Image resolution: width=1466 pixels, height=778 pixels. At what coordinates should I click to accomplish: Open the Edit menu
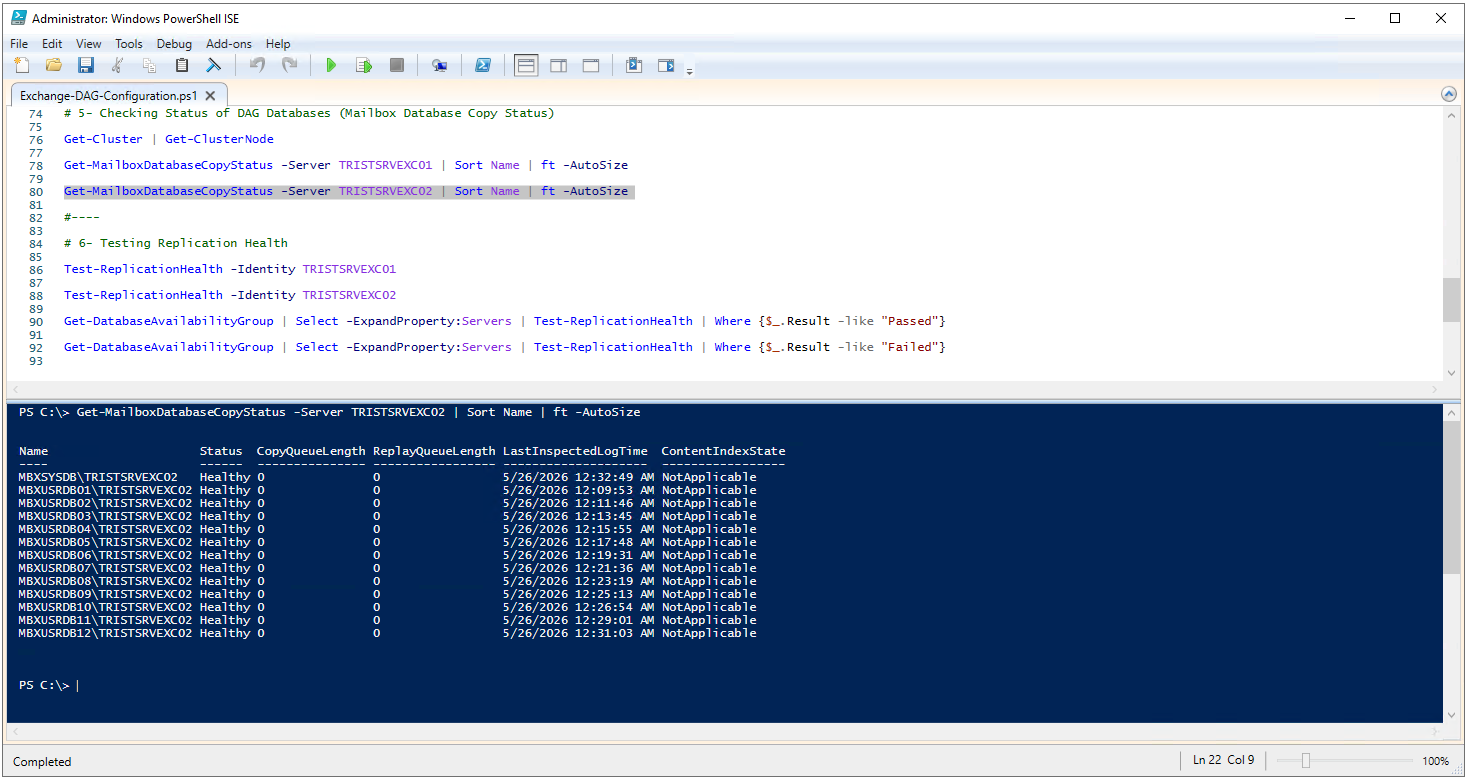pos(52,44)
